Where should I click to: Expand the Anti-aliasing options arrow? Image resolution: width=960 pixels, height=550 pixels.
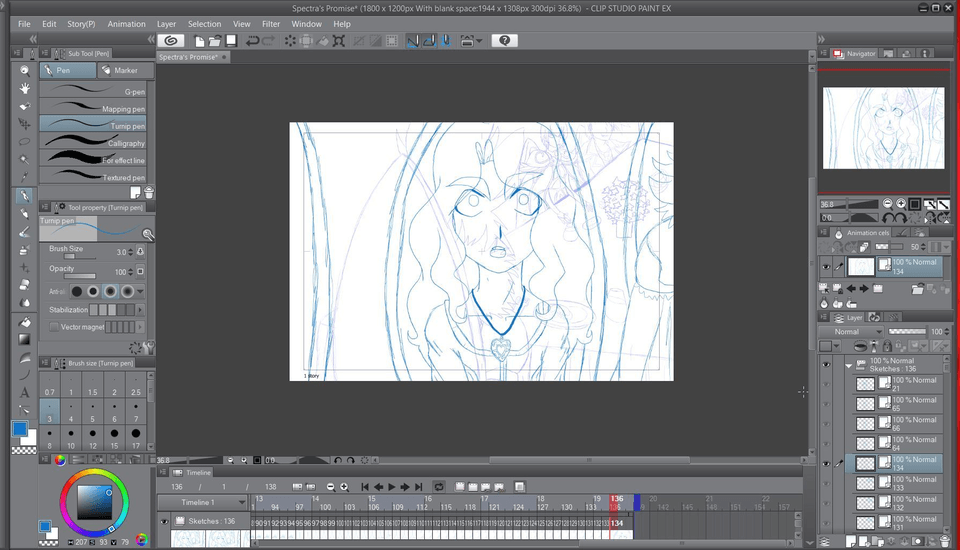[x=140, y=292]
